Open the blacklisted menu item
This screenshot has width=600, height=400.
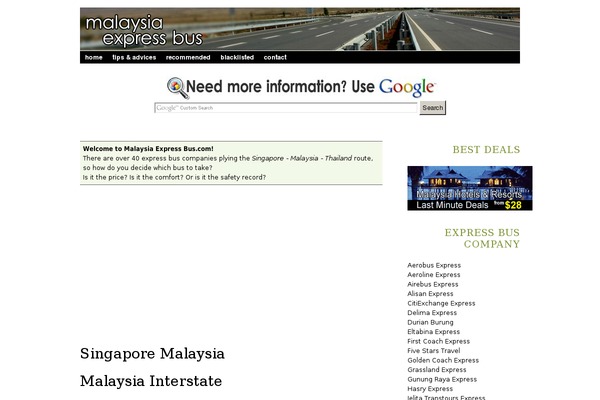[x=237, y=57]
